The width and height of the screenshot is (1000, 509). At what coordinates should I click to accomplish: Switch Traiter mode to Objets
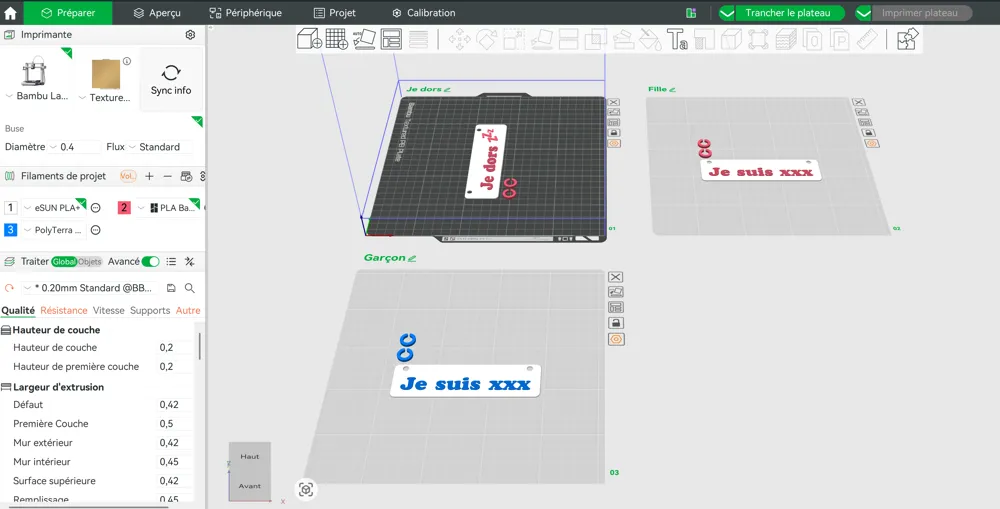tap(90, 262)
